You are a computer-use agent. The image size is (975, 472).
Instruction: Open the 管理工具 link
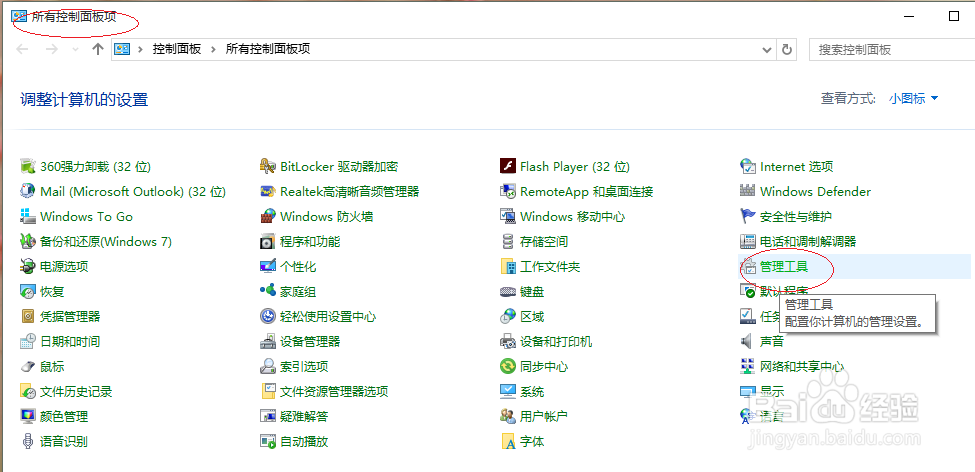pos(784,267)
